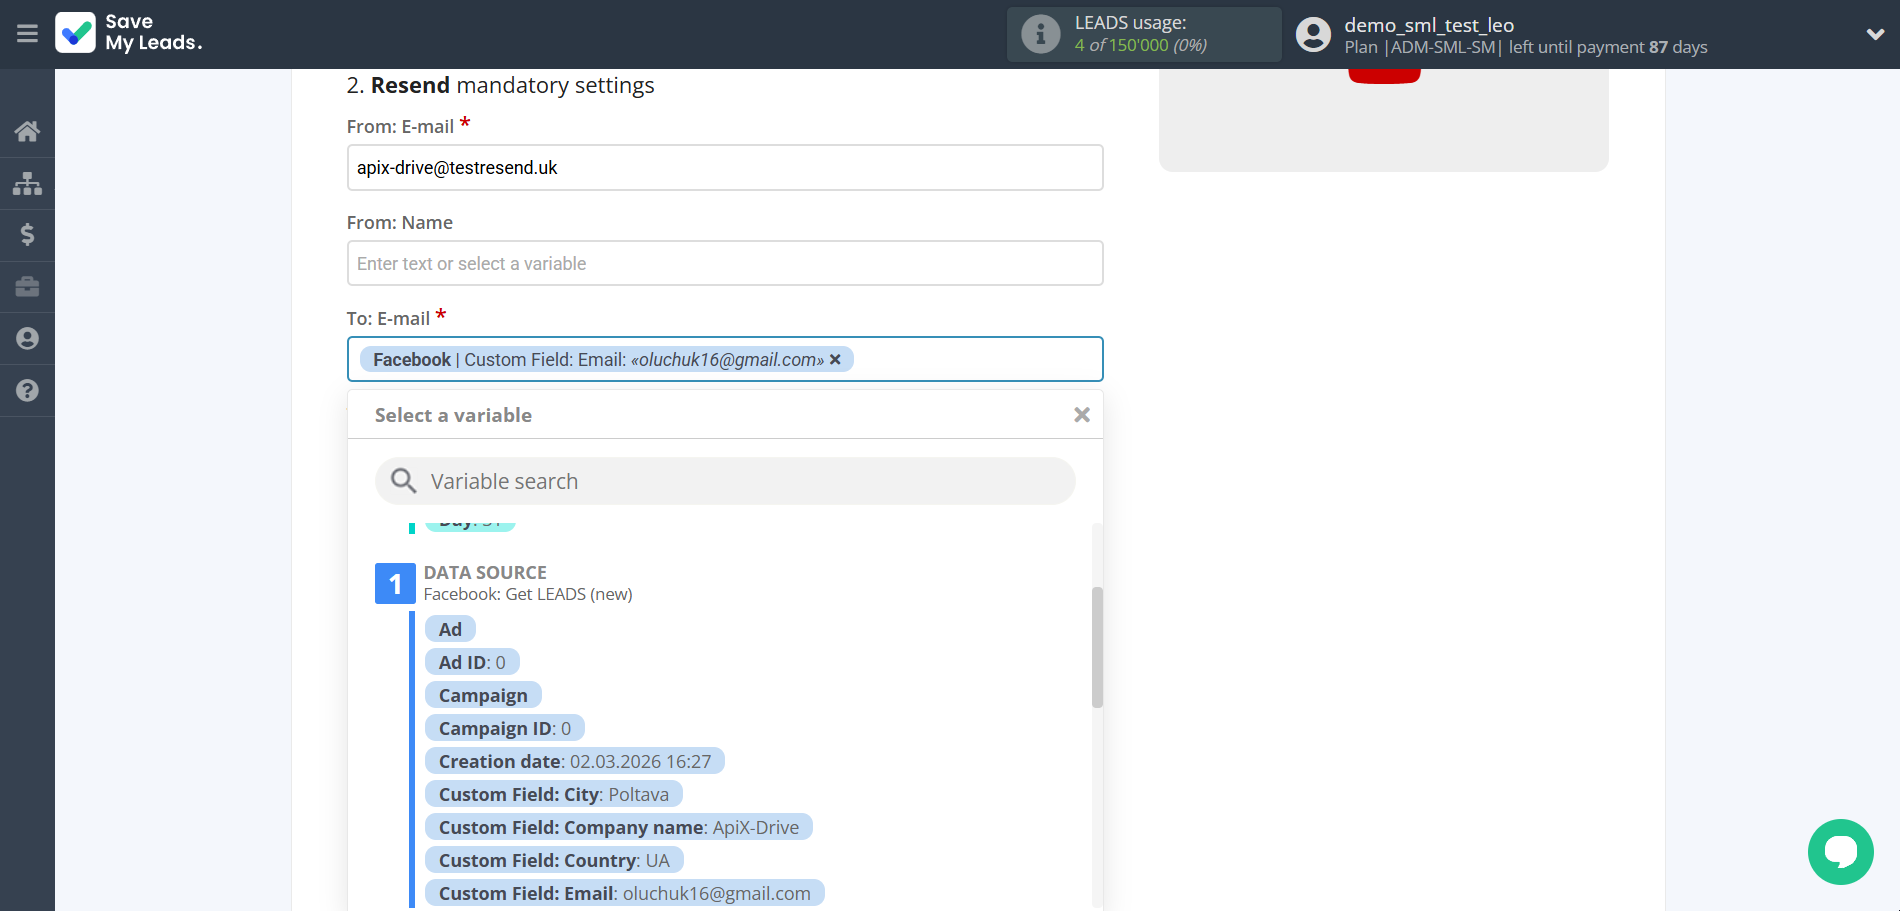Screen dimensions: 1900x911
Task: Open your profile from the sidebar
Action: (27, 339)
